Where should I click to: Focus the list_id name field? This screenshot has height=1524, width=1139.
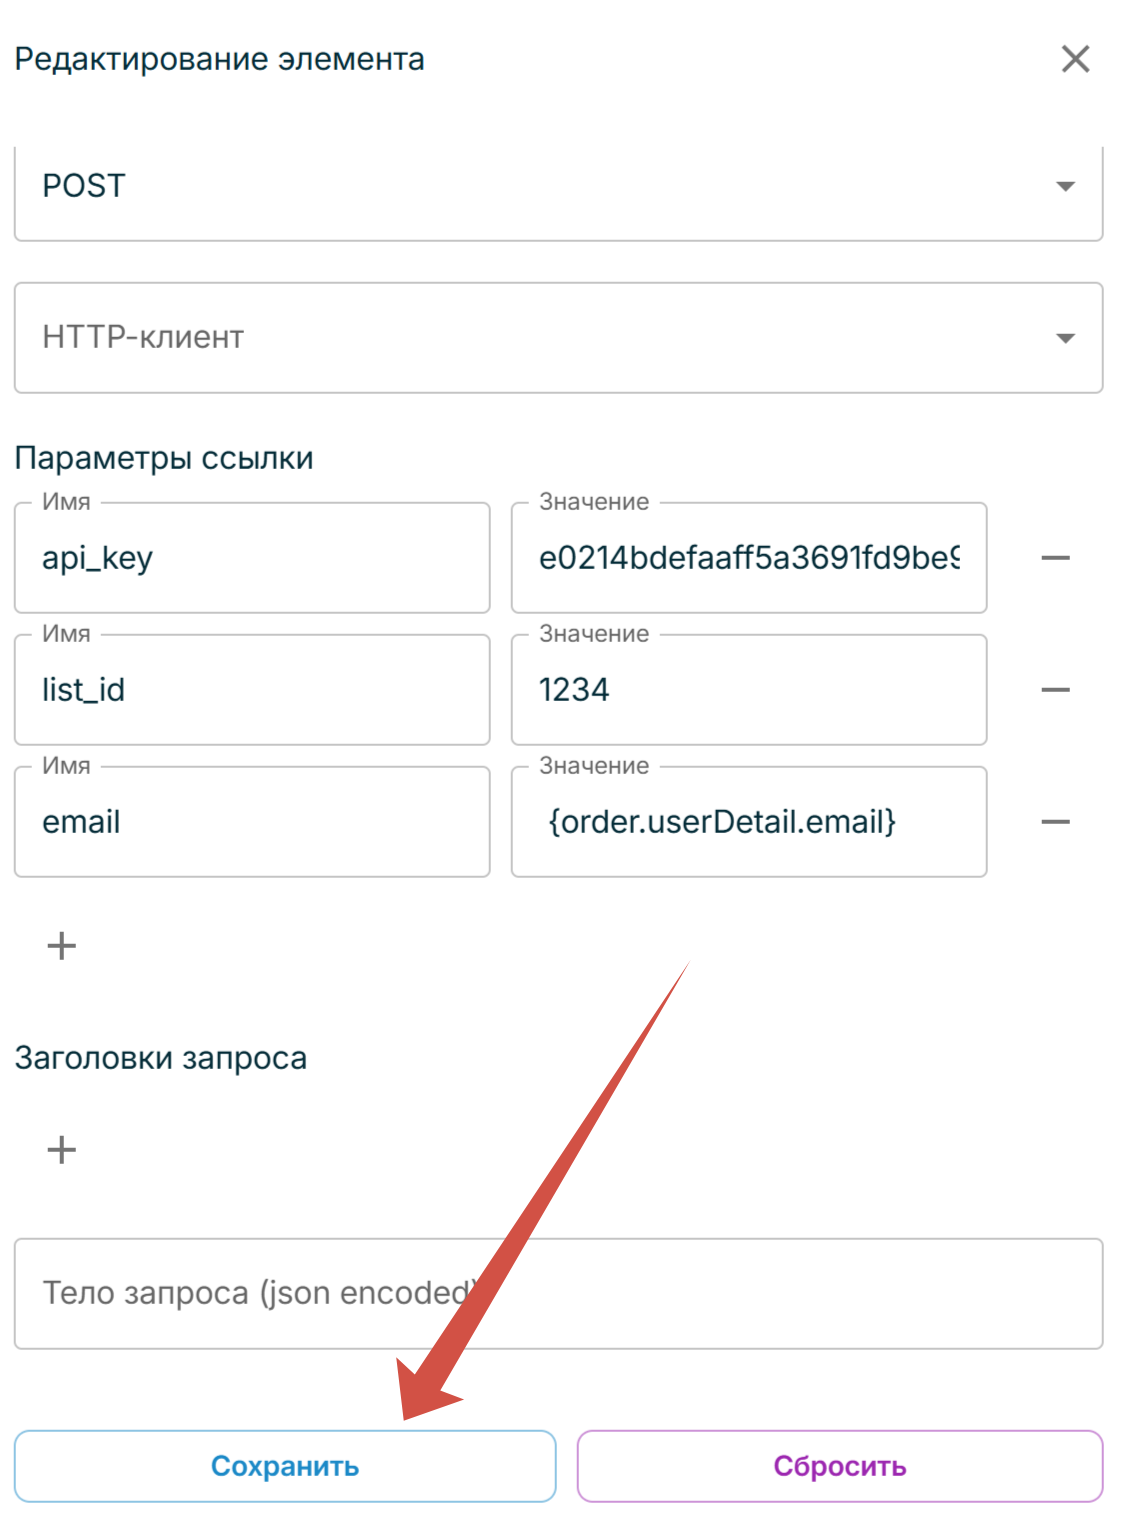coord(251,690)
